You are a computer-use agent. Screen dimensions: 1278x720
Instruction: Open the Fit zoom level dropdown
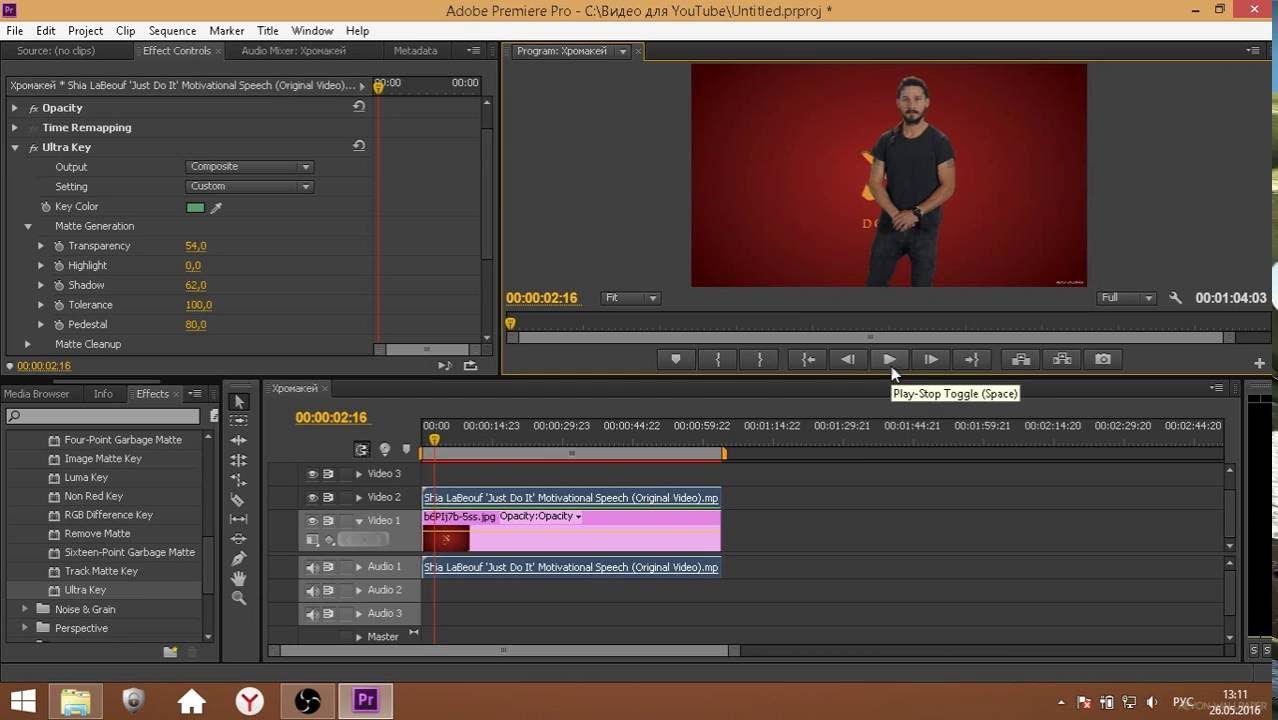click(630, 298)
